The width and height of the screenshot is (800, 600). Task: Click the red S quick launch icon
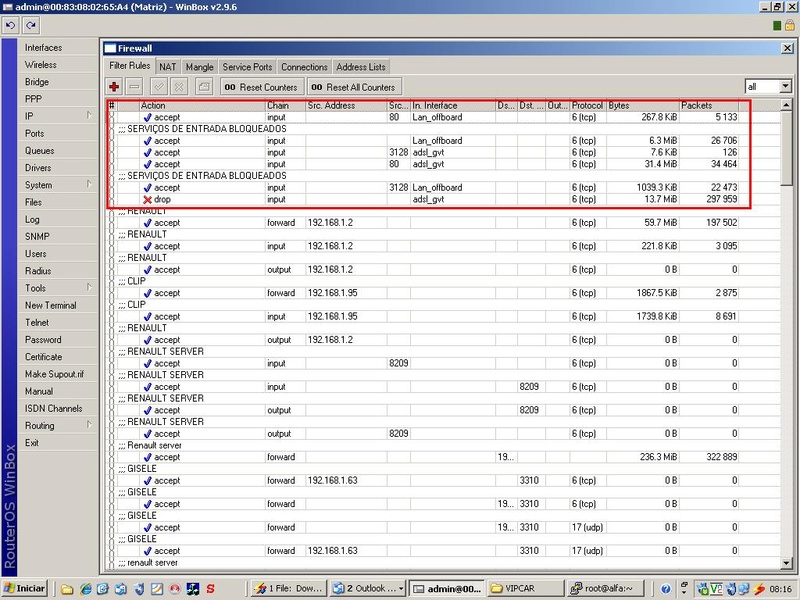point(210,589)
